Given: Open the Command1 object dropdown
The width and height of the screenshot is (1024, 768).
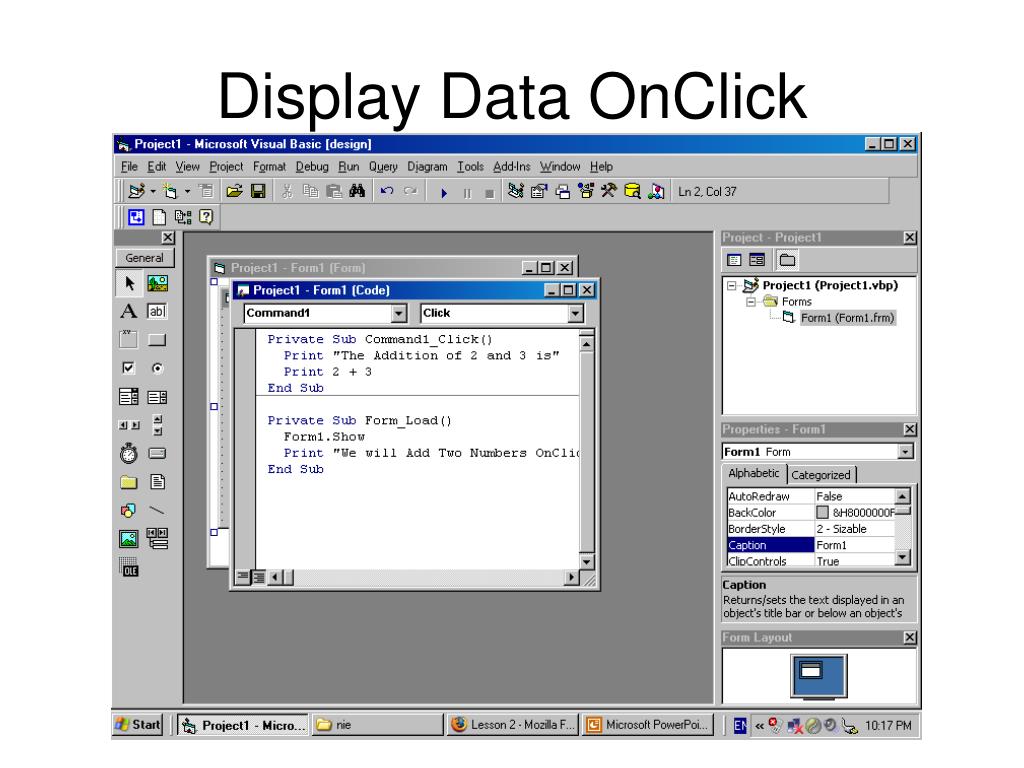Looking at the screenshot, I should pyautogui.click(x=399, y=313).
